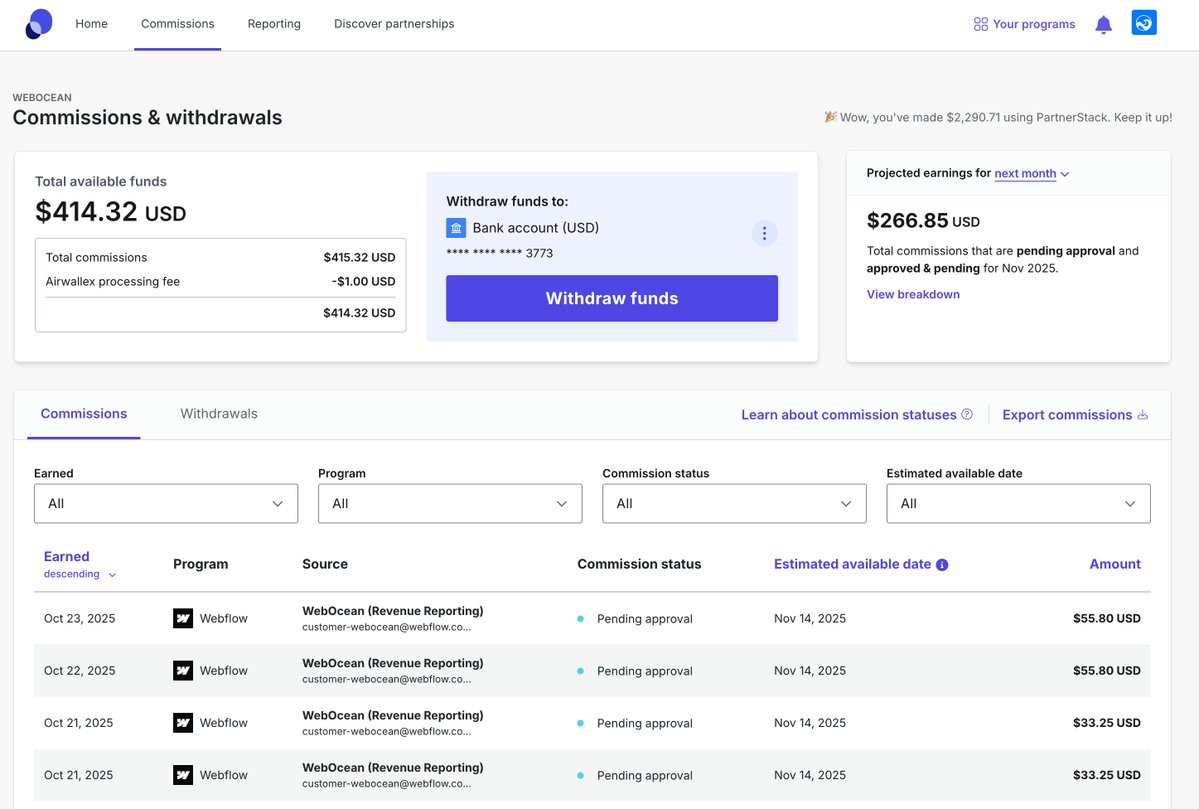1199x809 pixels.
Task: Click the PartnerStack logo
Action: tap(39, 24)
